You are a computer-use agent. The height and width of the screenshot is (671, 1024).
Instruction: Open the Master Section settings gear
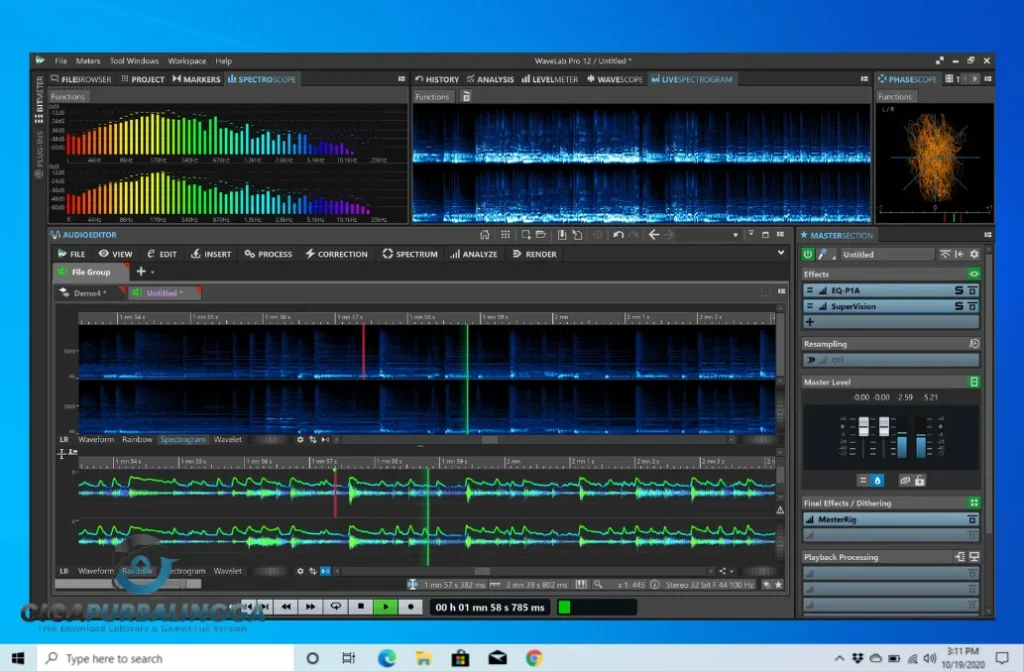(973, 254)
